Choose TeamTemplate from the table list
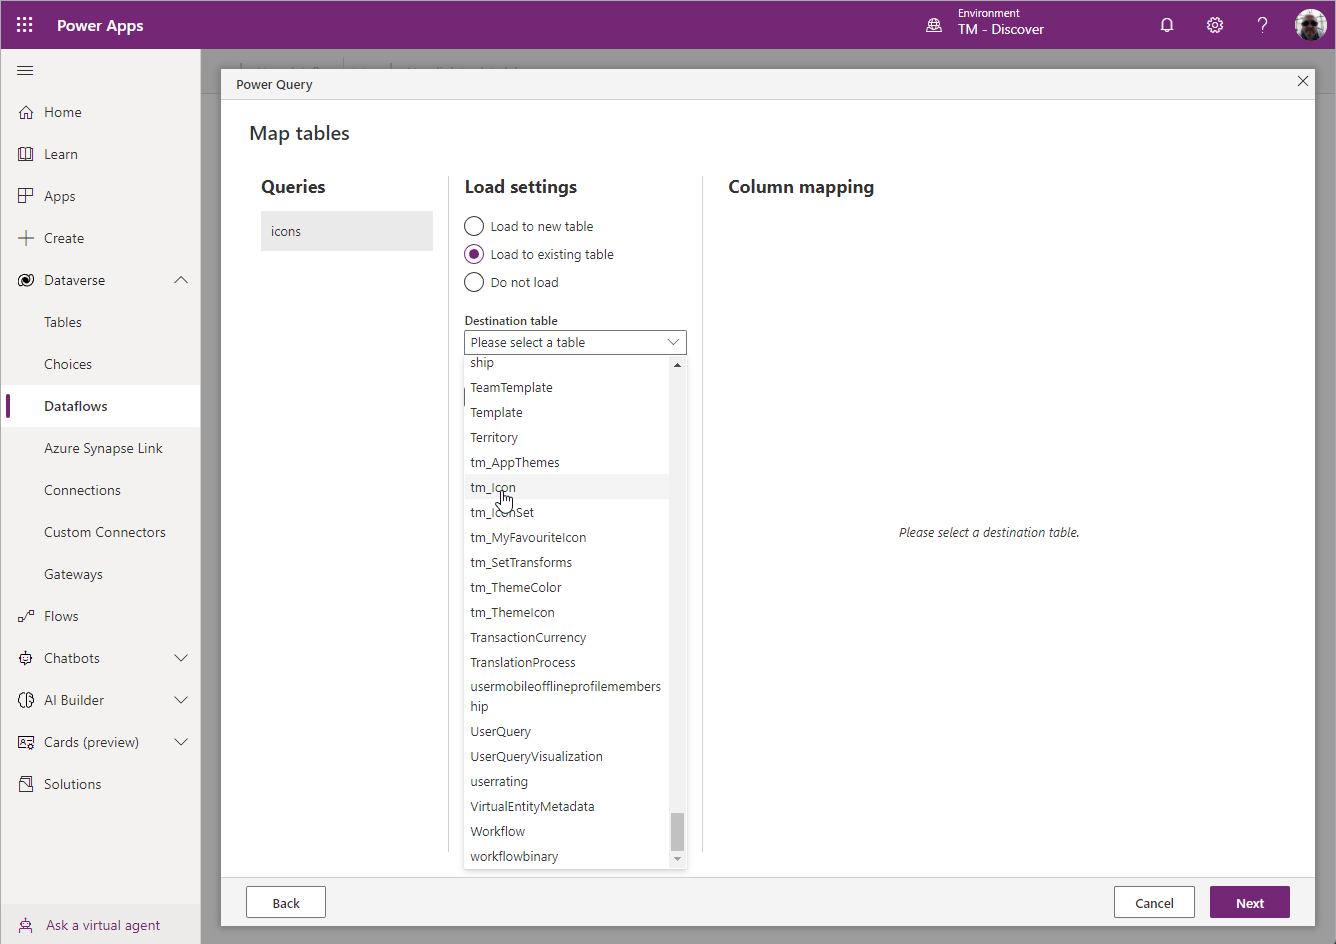Screen dimensions: 1336x944 pyautogui.click(x=567, y=387)
